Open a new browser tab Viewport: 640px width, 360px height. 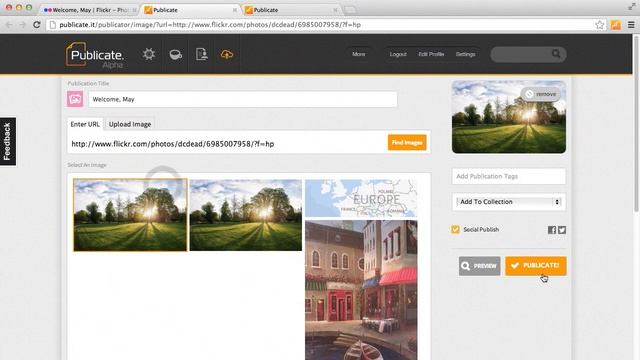350,10
